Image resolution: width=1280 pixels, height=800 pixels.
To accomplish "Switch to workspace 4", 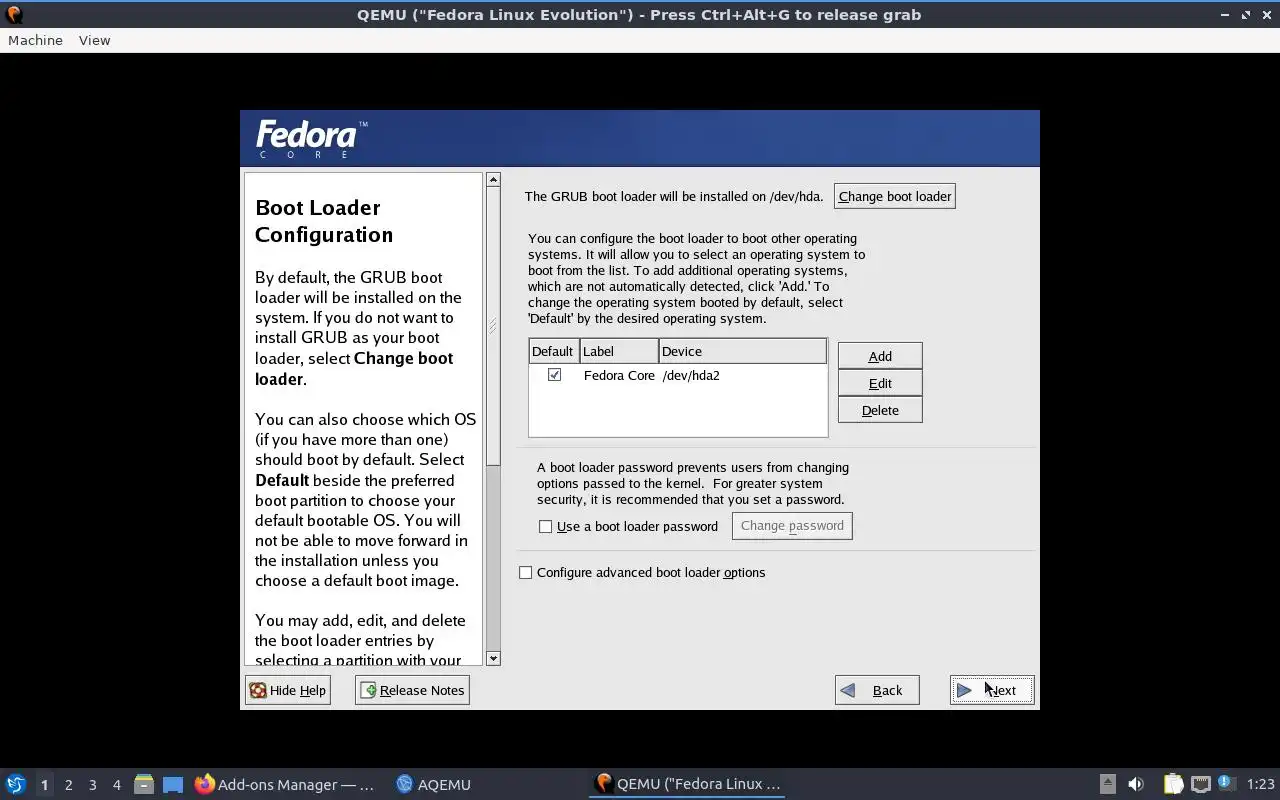I will coord(116,785).
